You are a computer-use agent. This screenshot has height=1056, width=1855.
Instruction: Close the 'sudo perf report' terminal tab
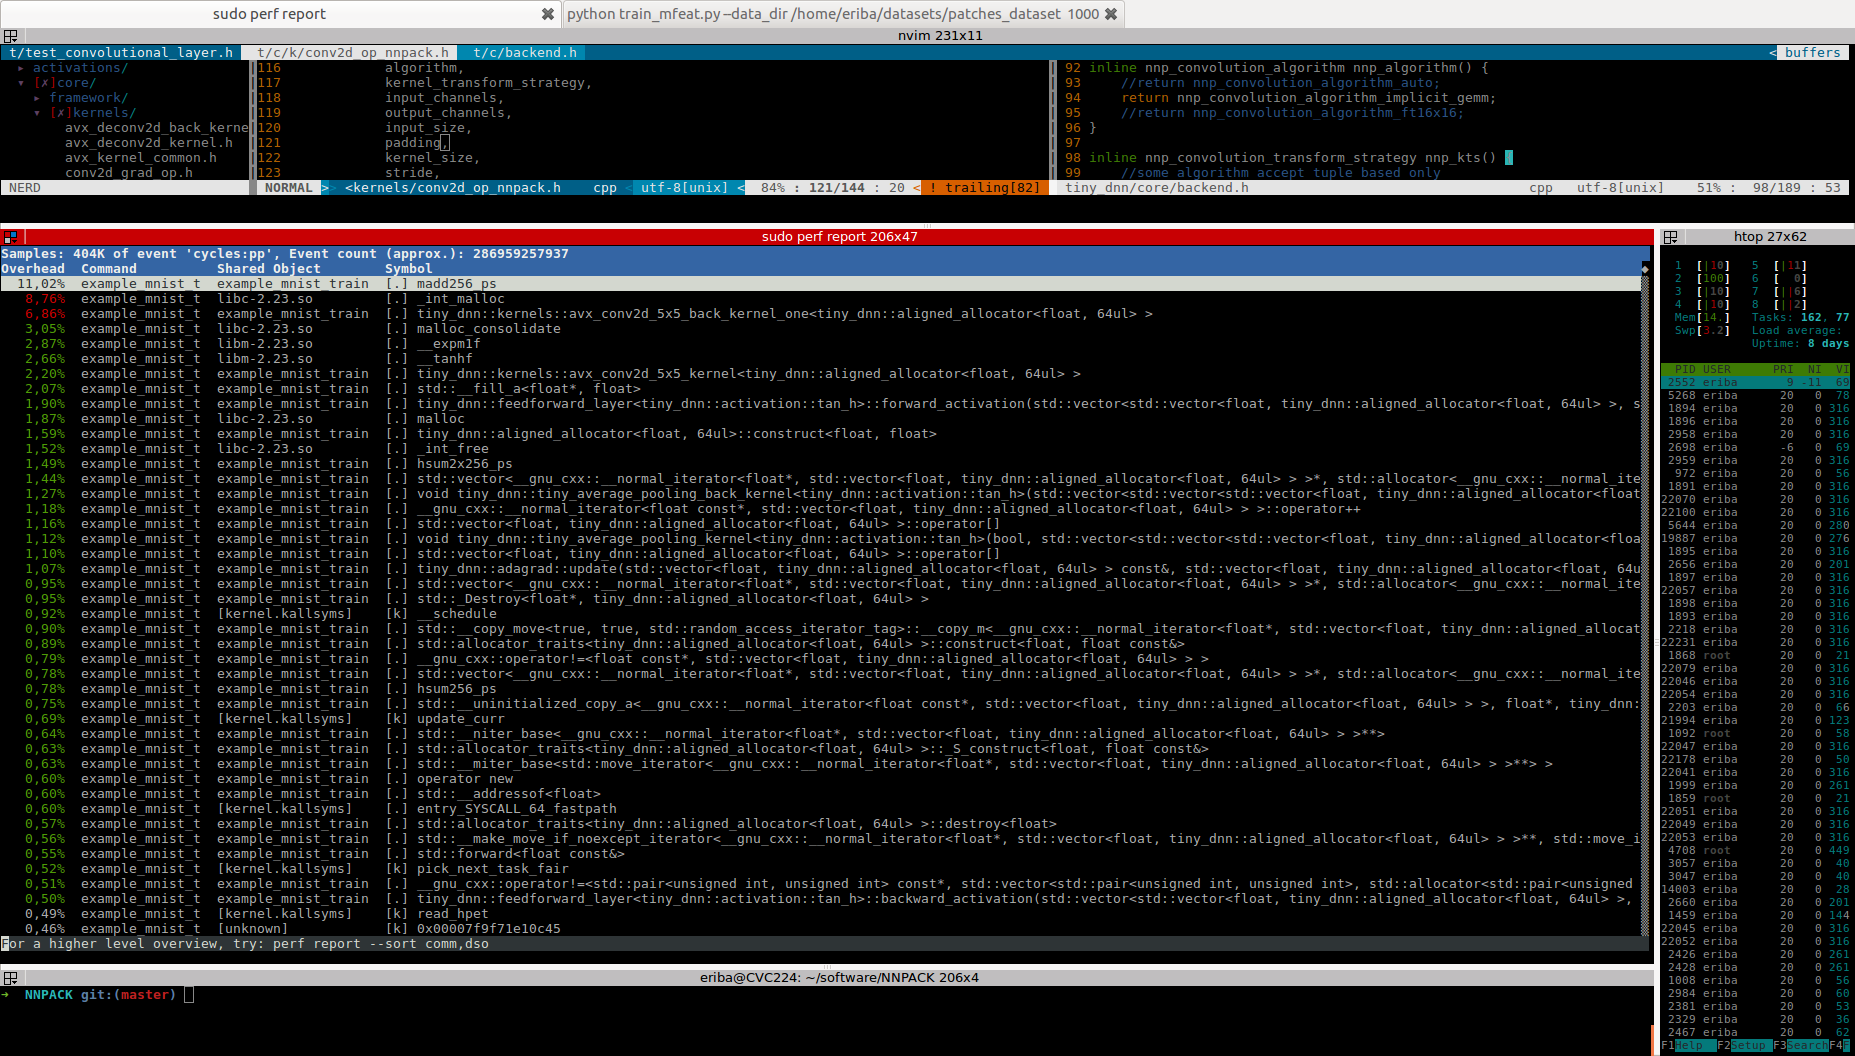click(x=547, y=14)
